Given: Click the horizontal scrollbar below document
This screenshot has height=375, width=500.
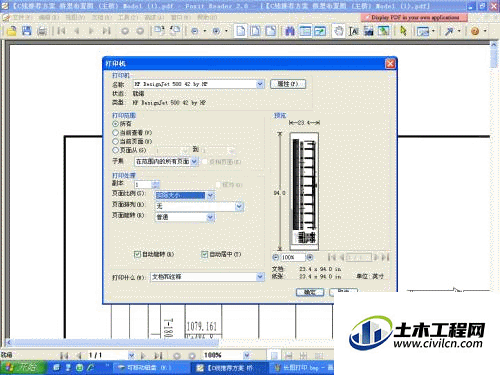Looking at the screenshot, I should coord(113,342).
